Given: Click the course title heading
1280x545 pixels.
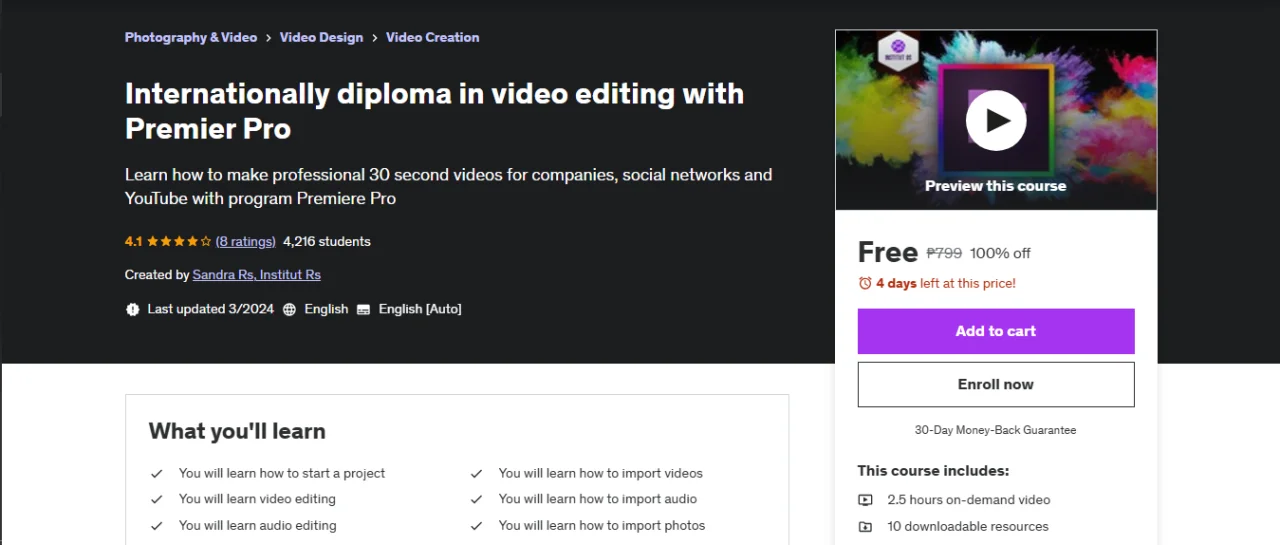Looking at the screenshot, I should click(434, 111).
